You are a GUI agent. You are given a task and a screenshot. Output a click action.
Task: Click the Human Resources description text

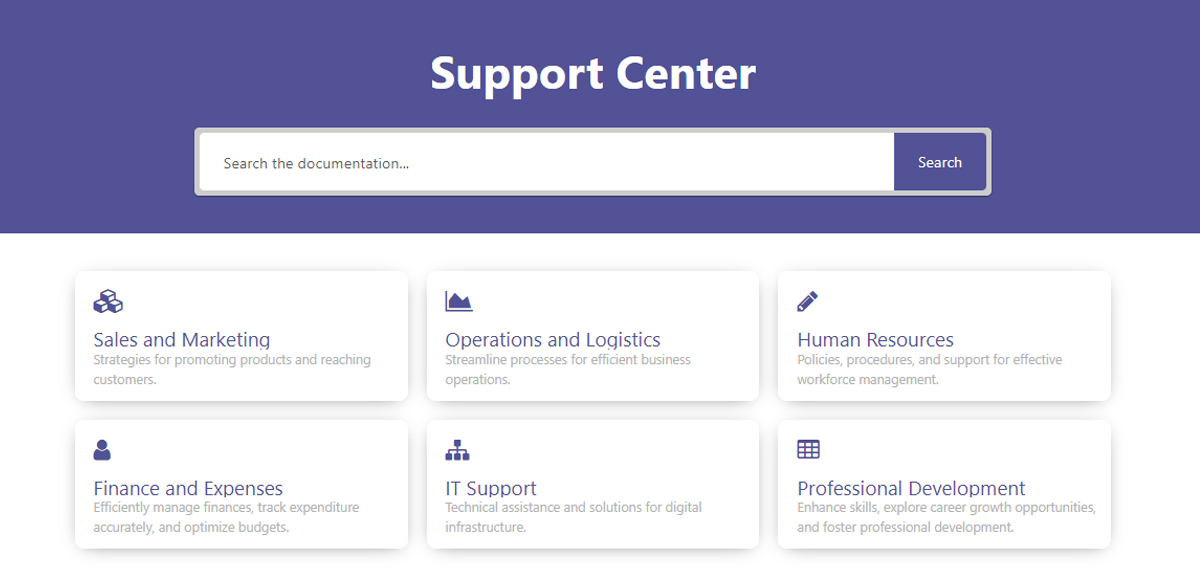click(x=929, y=369)
